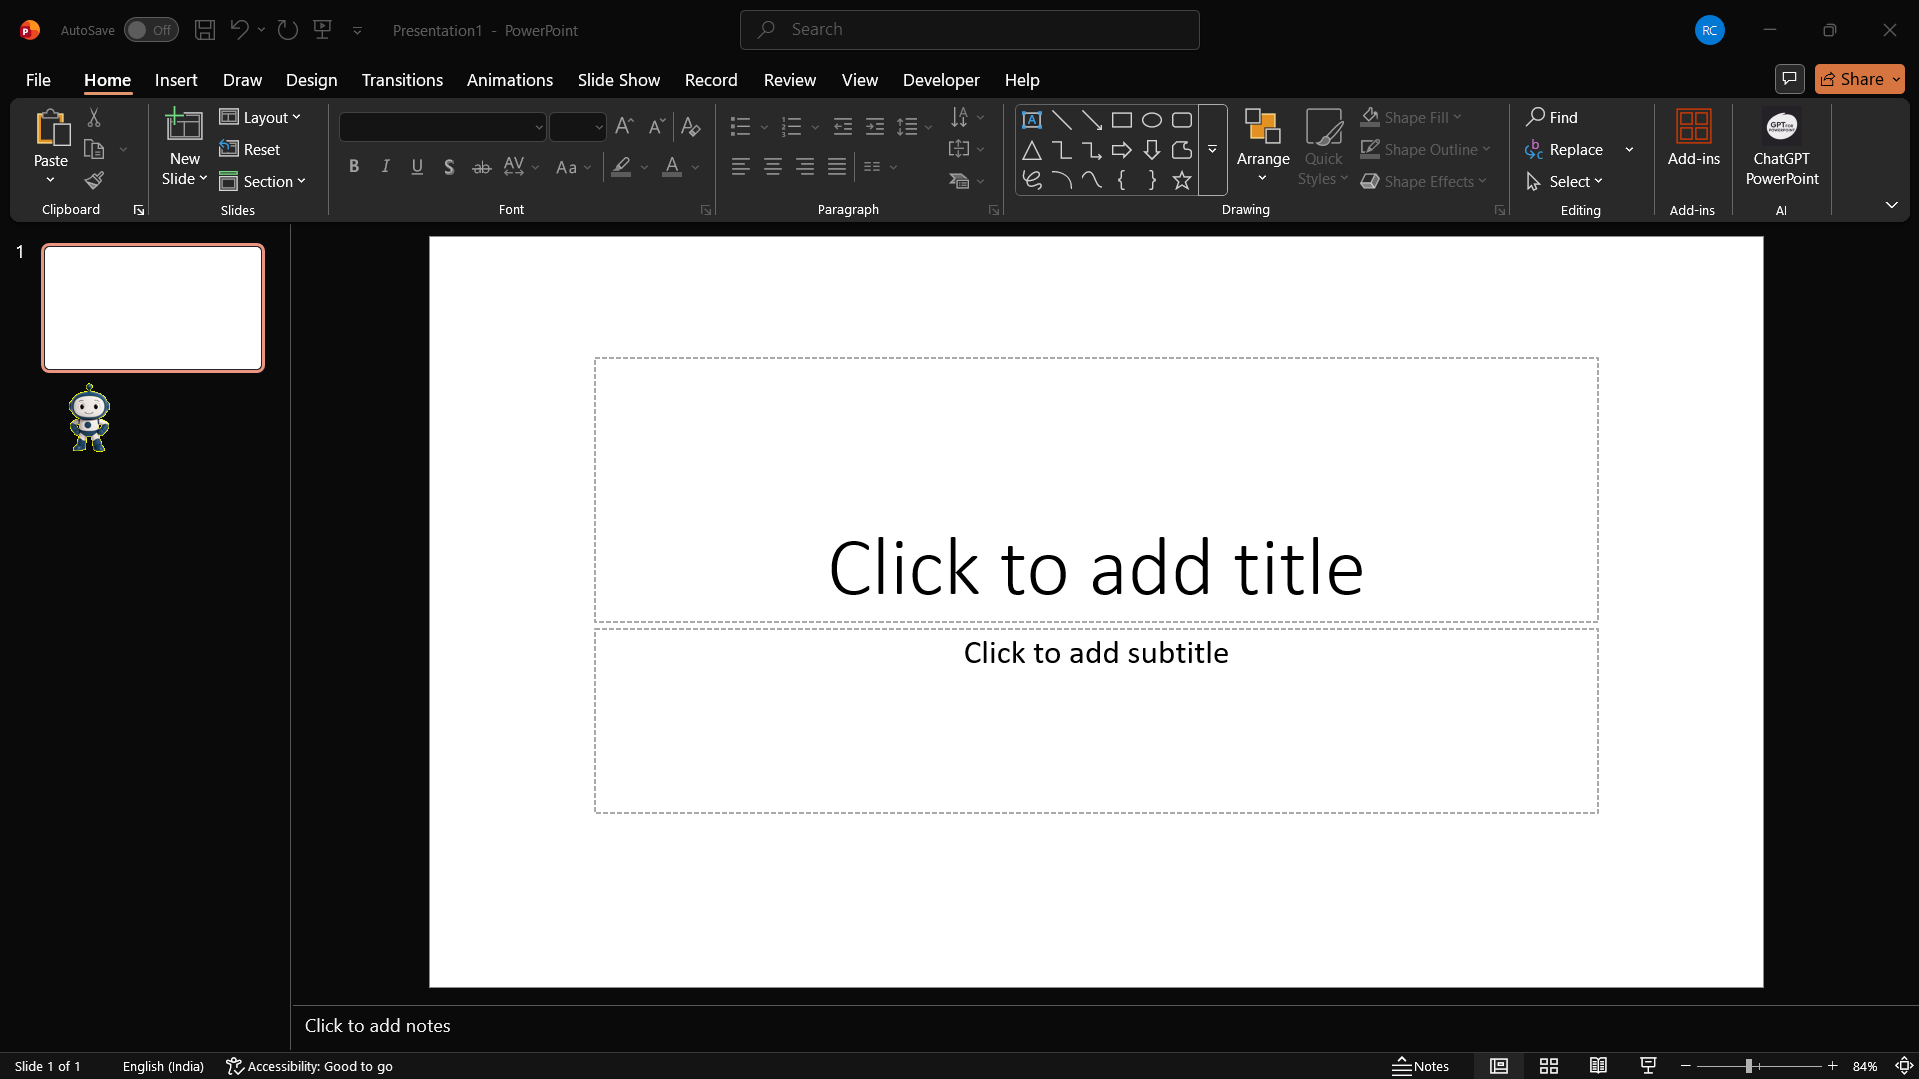Start slideshow from beginning icon in title bar

(322, 30)
